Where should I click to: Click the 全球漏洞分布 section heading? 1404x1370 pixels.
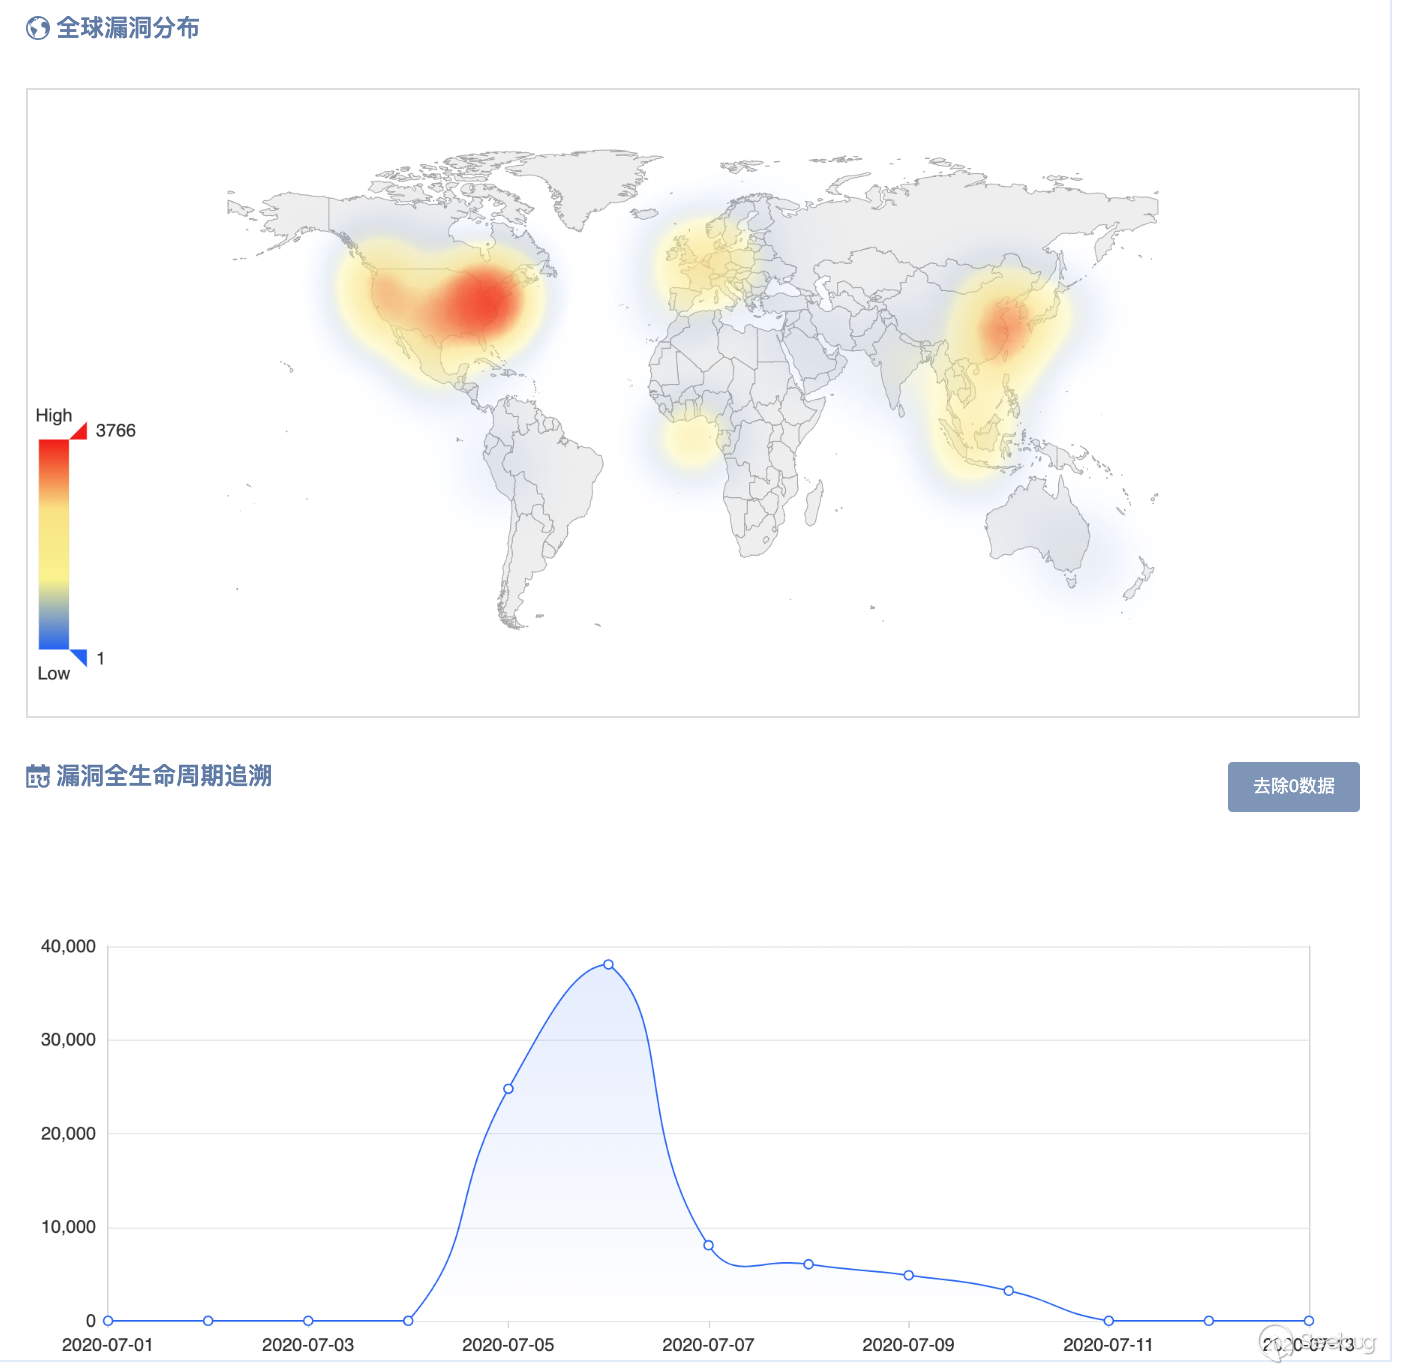(x=128, y=28)
